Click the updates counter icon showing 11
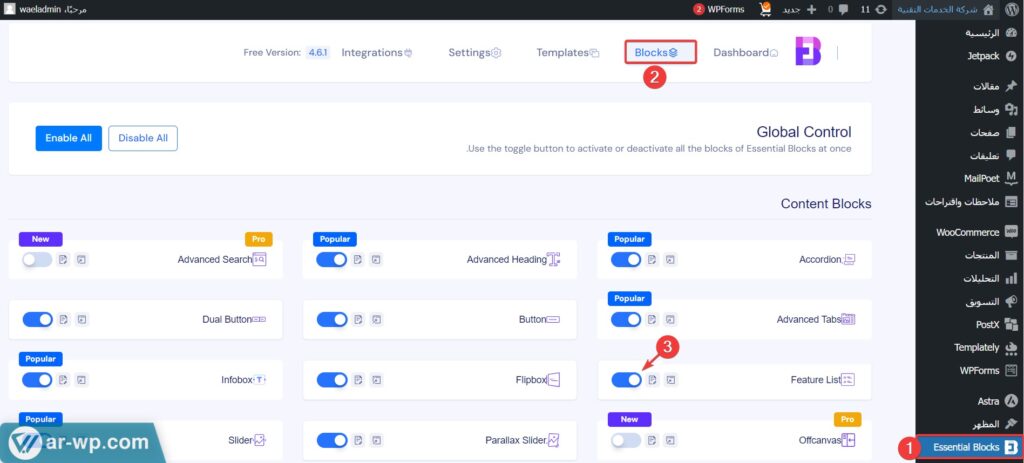Viewport: 1024px width, 463px height. 877,9
